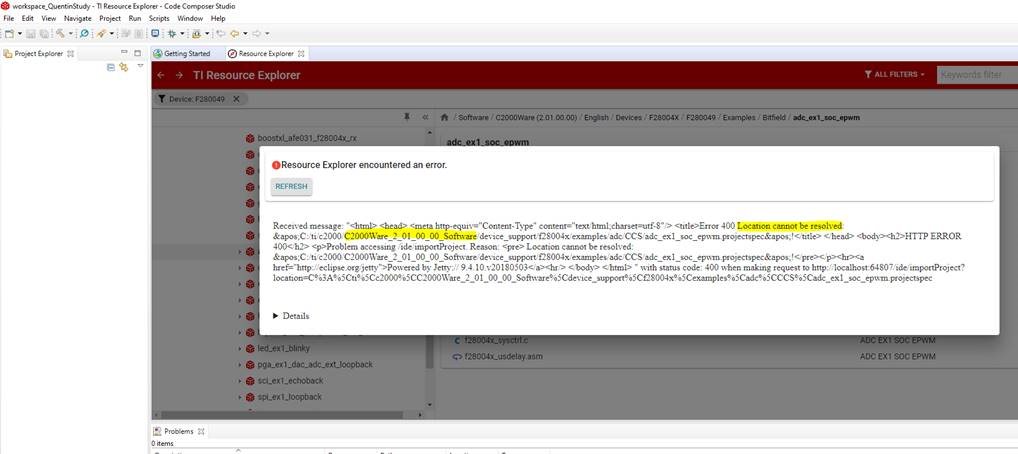The image size is (1018, 454).
Task: Remove the Device: F280049 filter chip
Action: (236, 99)
